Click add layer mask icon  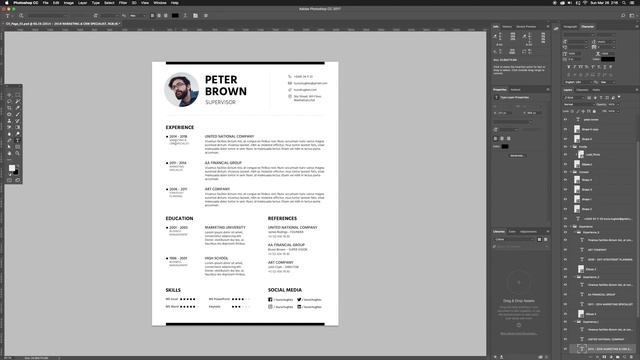[x=604, y=357]
